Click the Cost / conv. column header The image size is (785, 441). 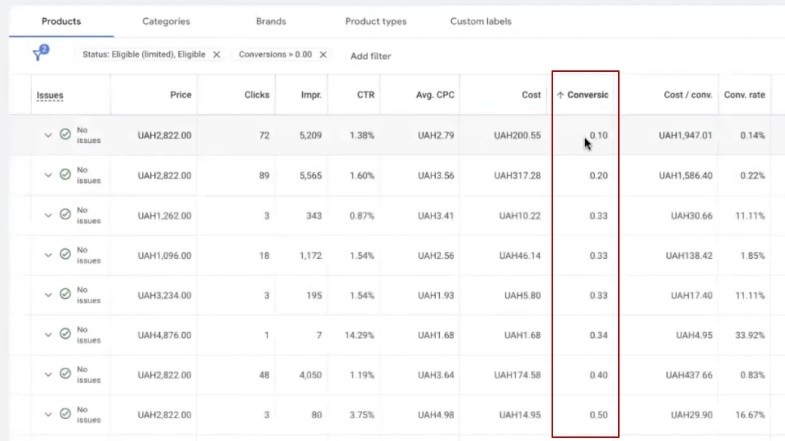tap(687, 95)
